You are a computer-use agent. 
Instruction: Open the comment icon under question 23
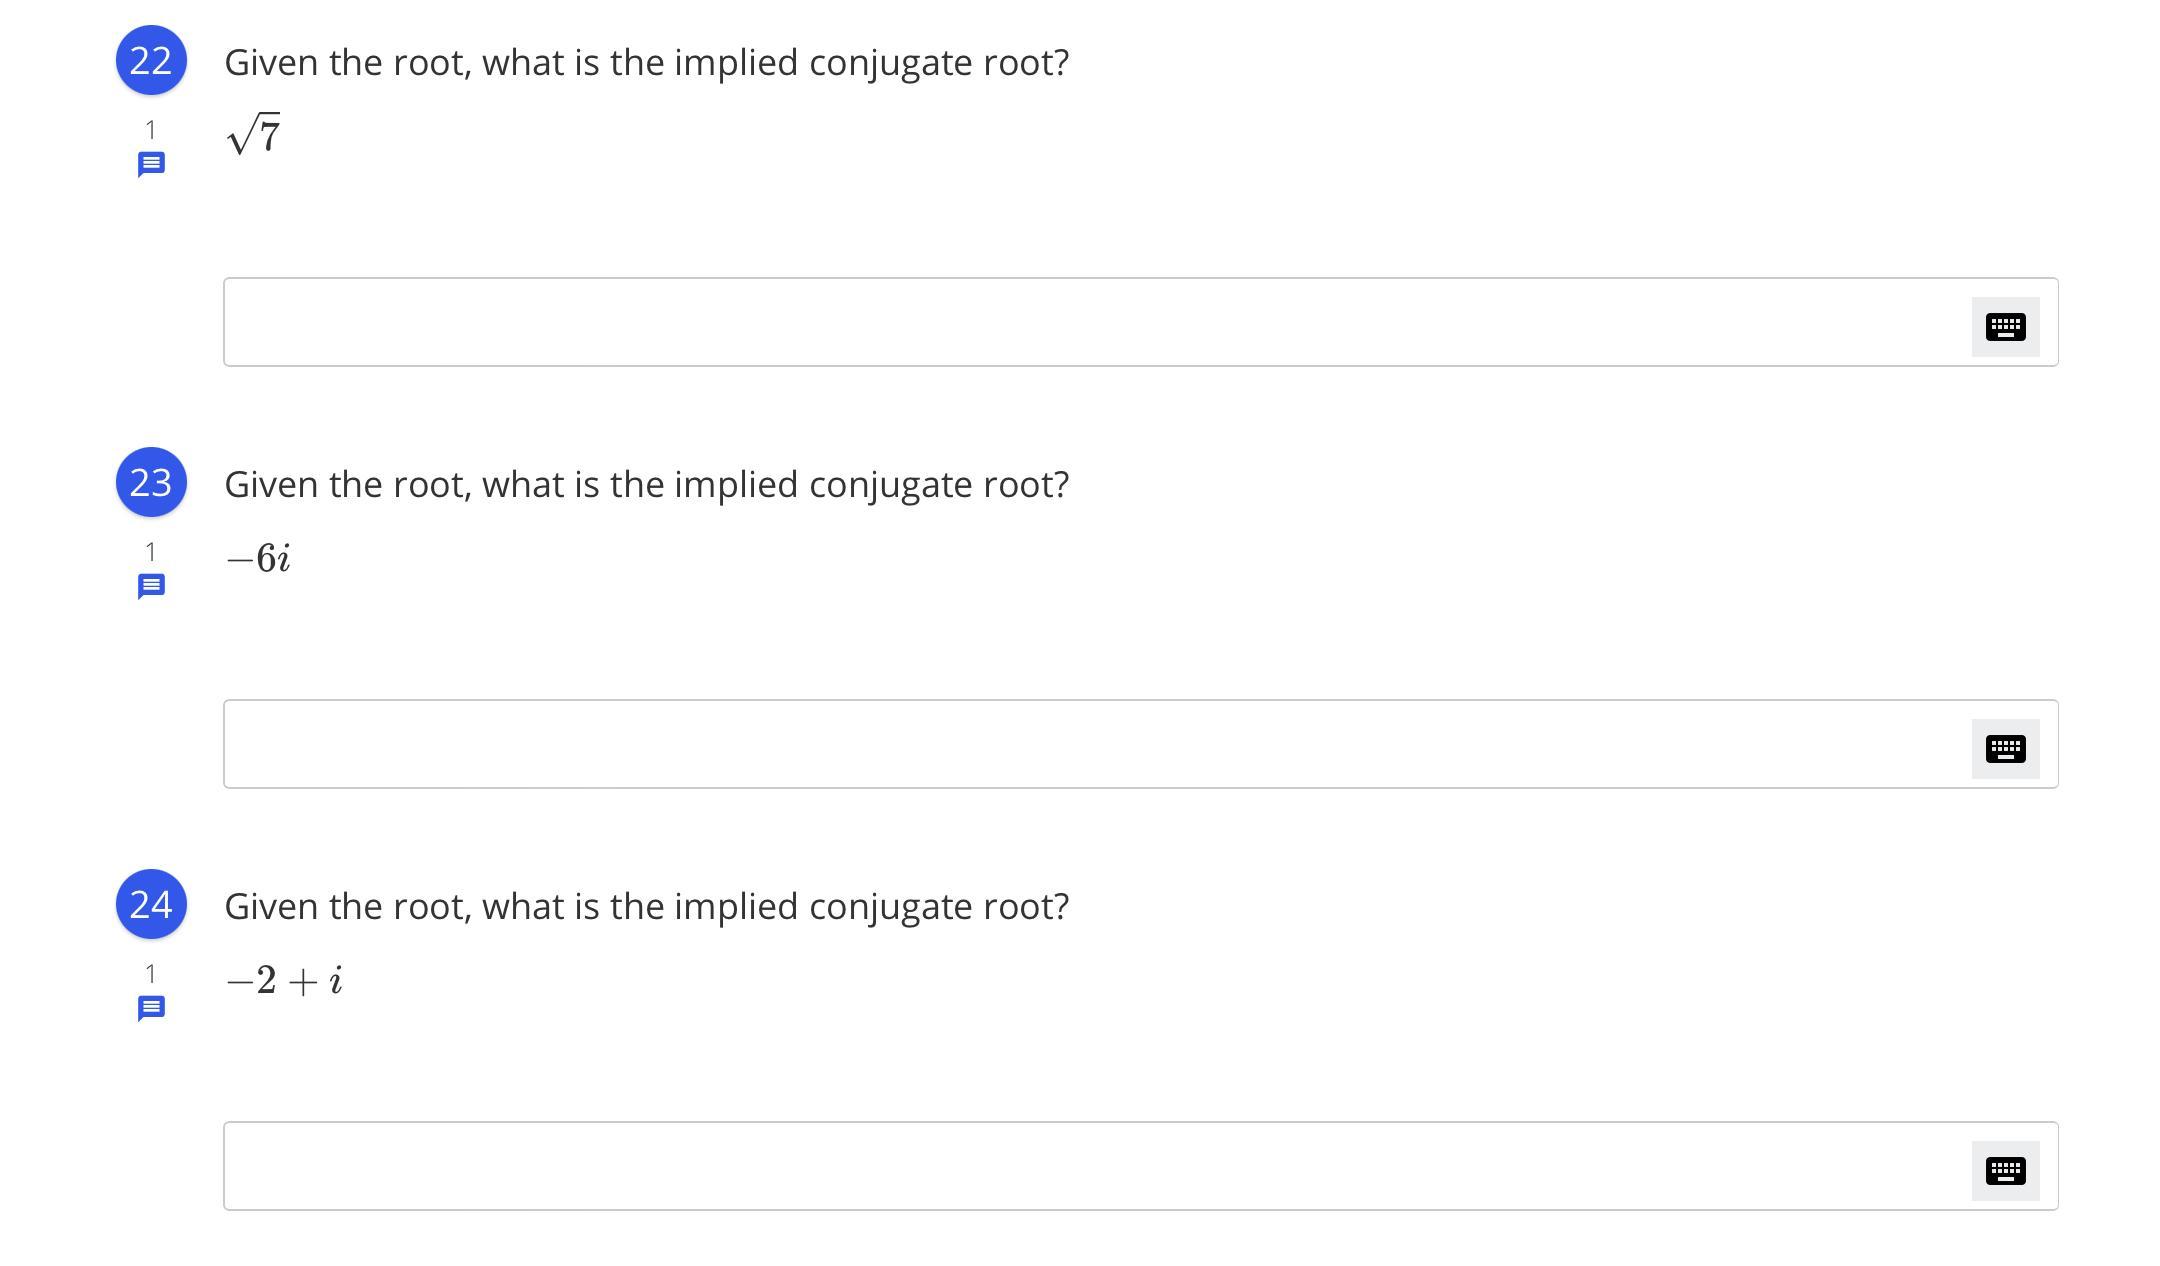click(151, 586)
